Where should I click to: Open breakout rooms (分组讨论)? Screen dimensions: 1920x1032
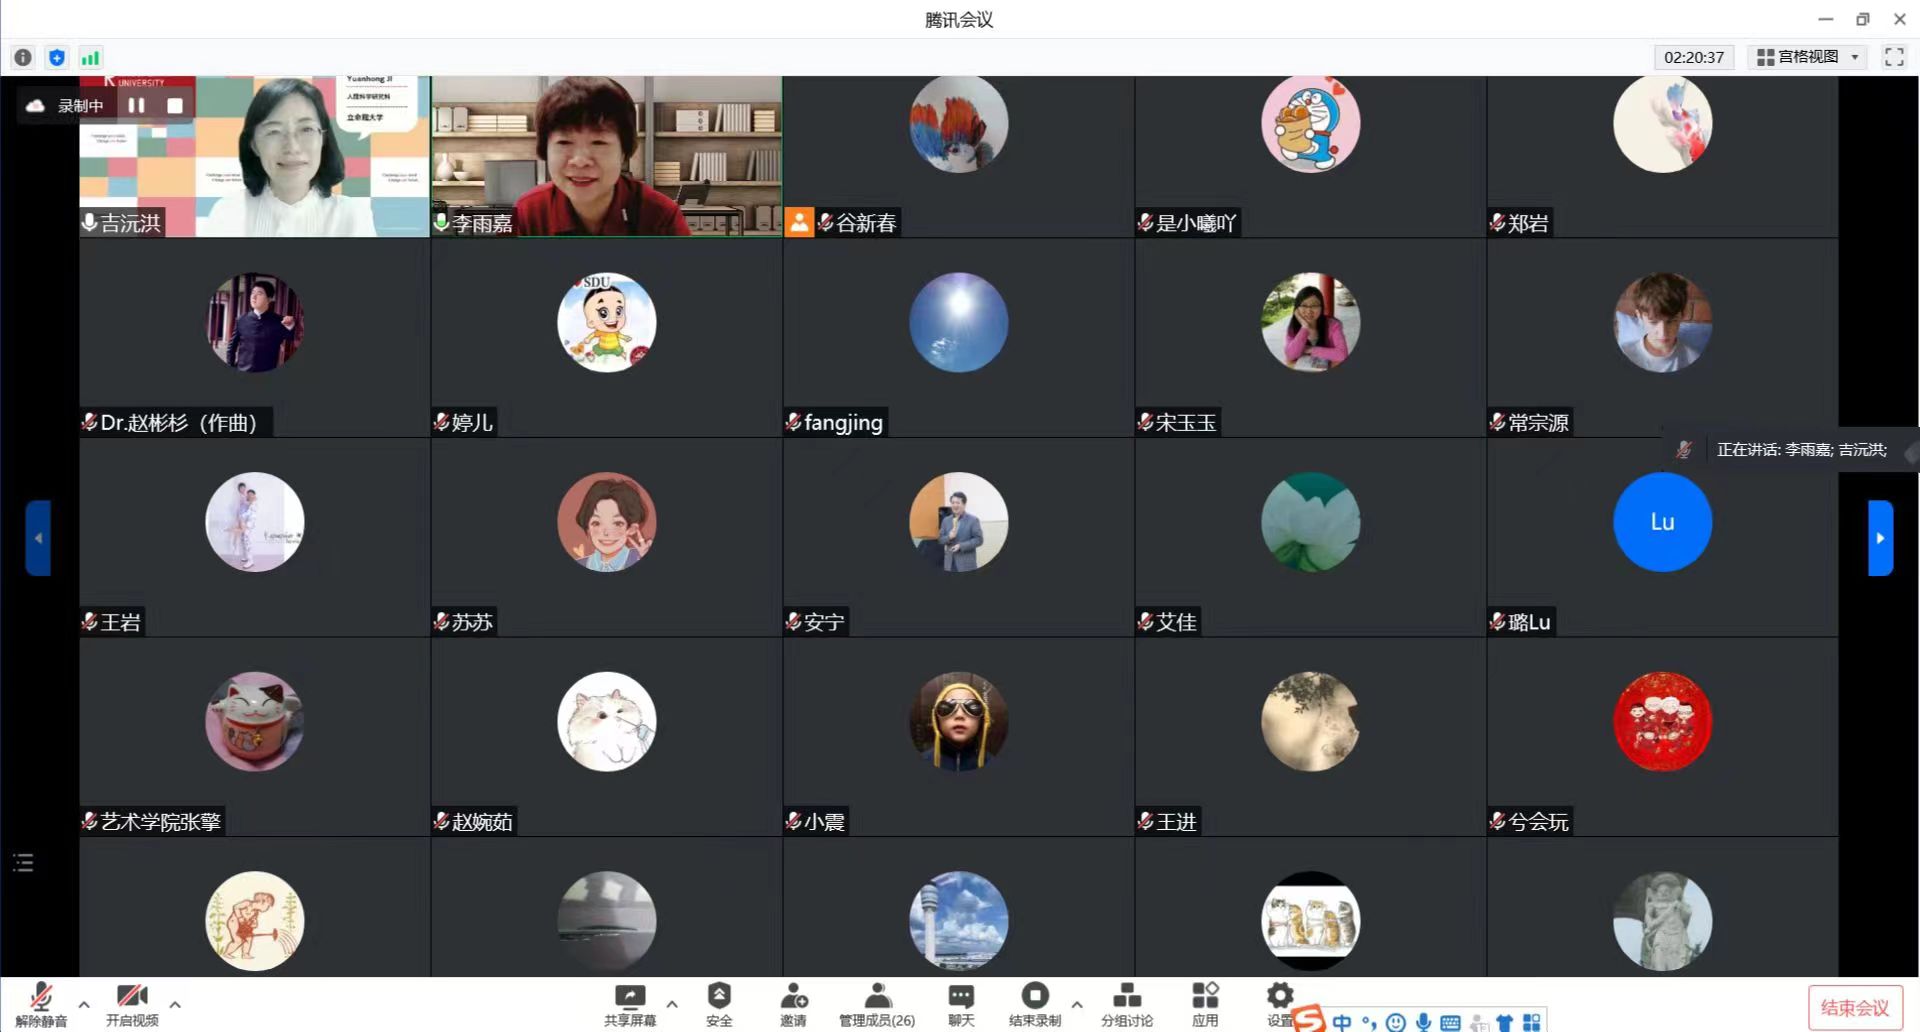1126,1003
